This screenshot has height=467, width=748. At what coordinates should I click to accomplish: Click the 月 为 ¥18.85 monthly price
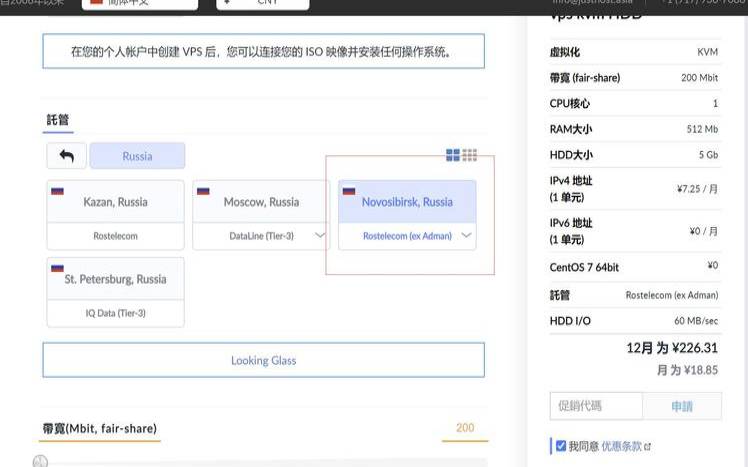687,370
